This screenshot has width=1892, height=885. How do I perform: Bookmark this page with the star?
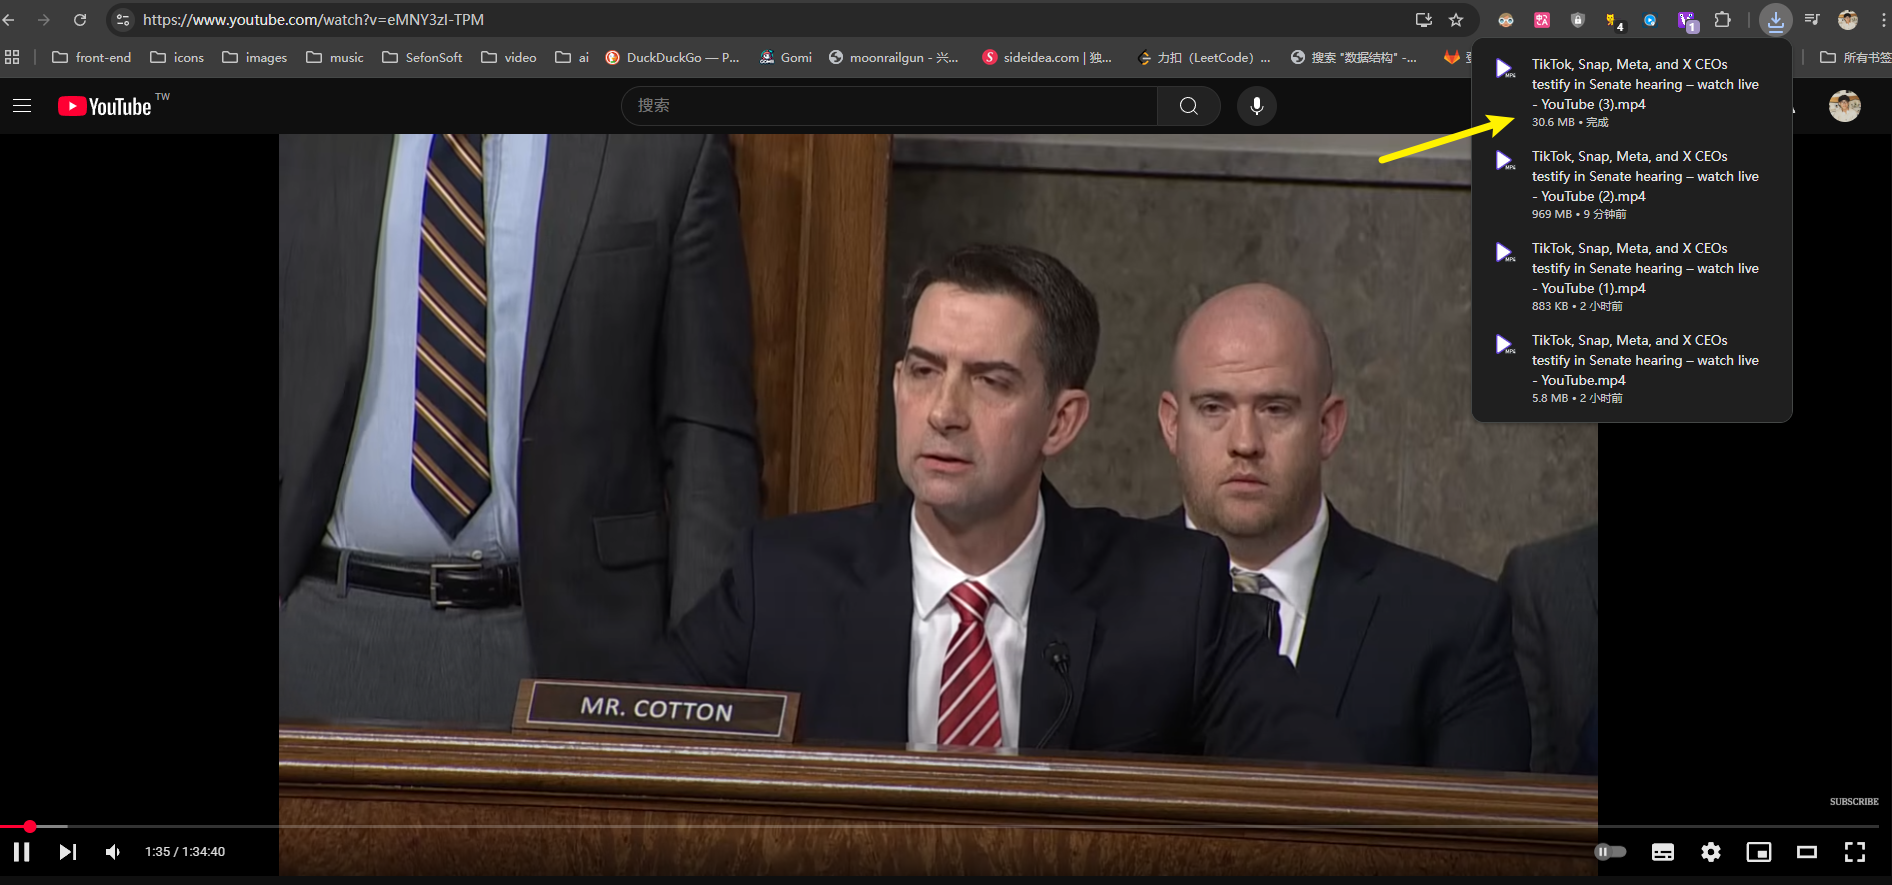tap(1456, 20)
